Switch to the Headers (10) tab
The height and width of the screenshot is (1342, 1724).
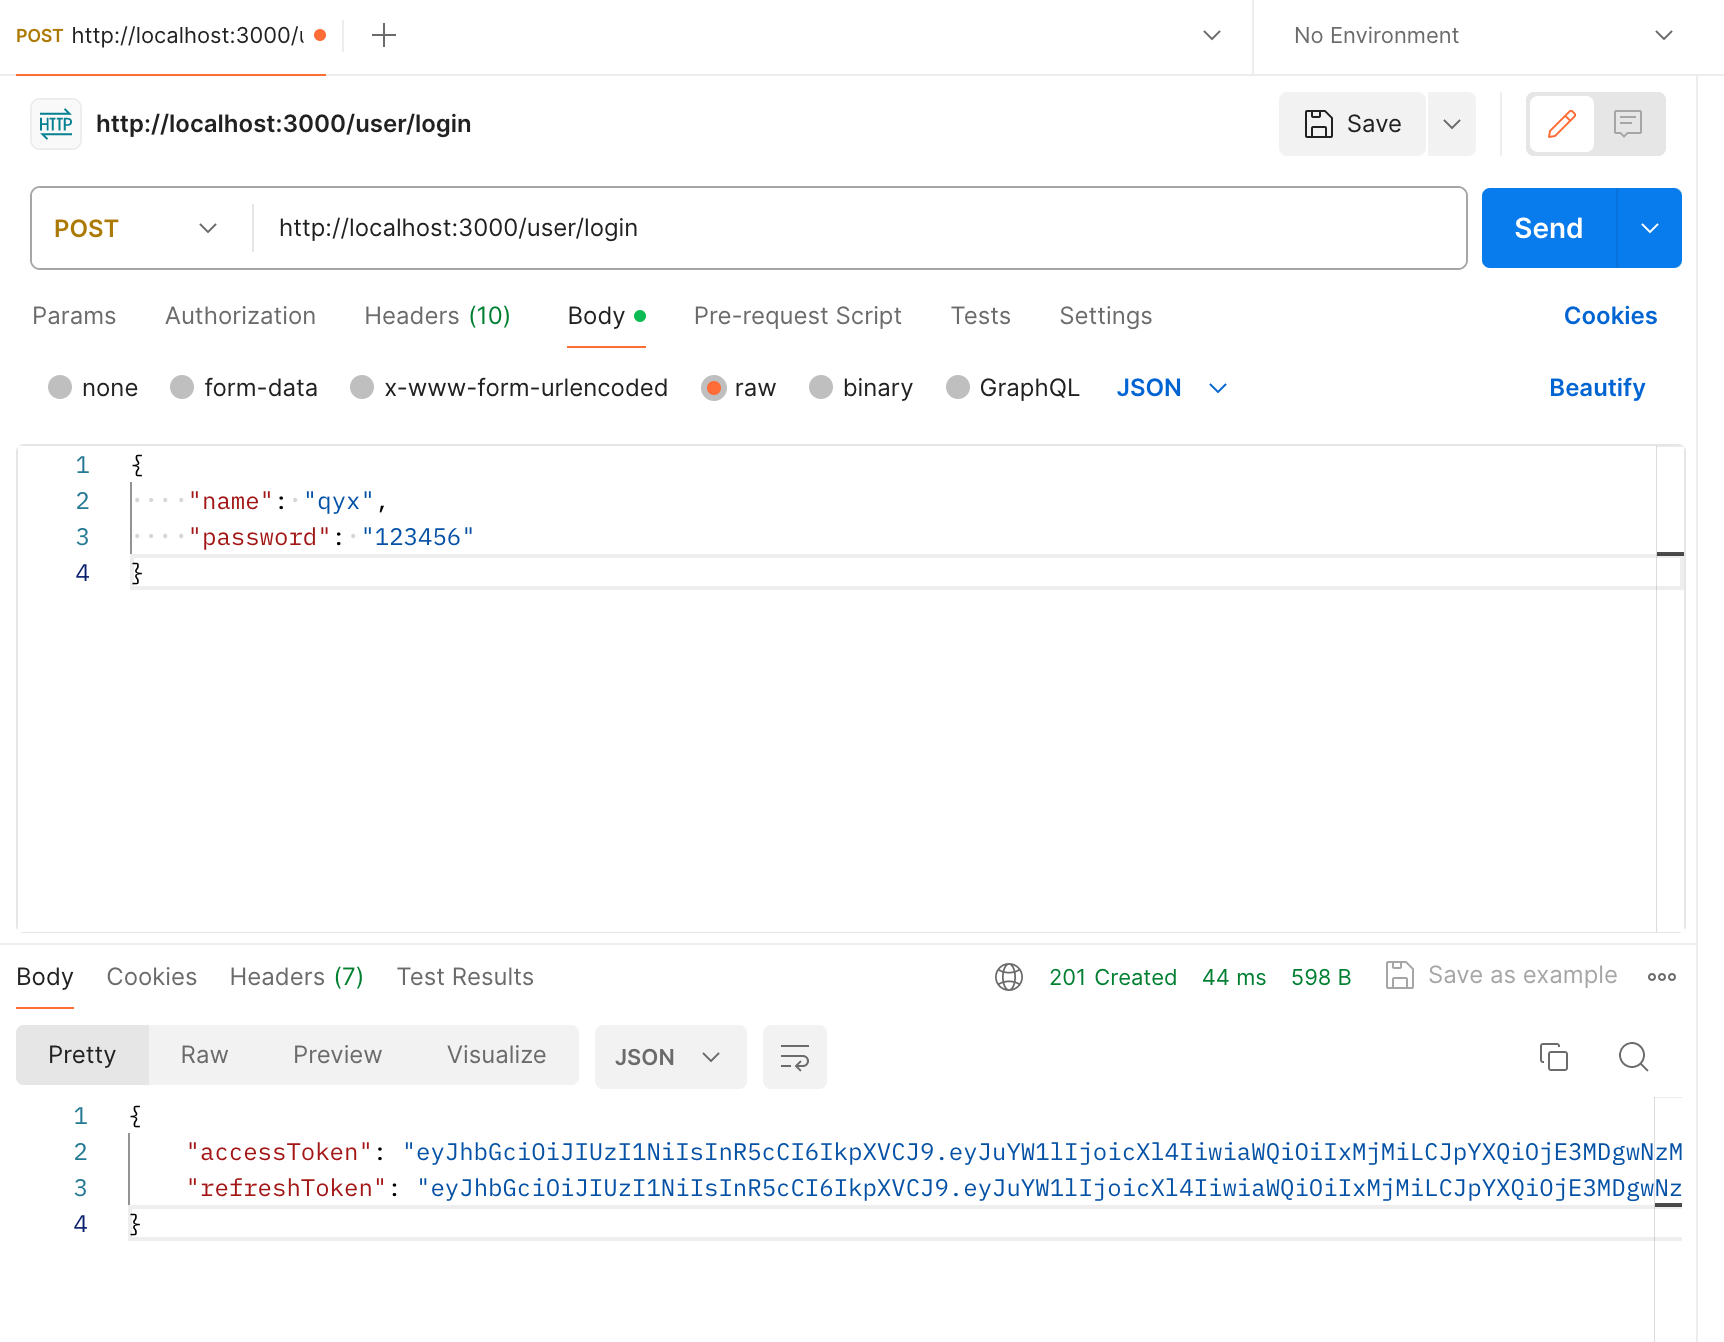coord(437,316)
